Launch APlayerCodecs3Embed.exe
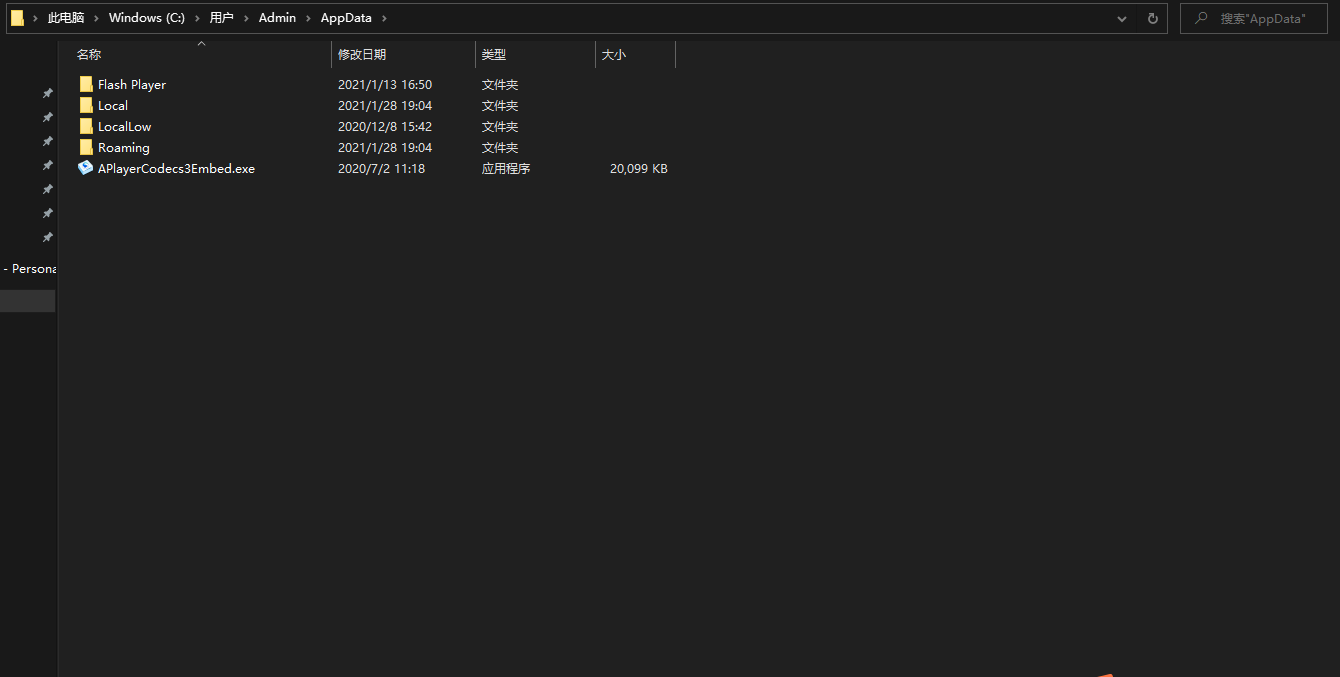Image resolution: width=1340 pixels, height=677 pixels. 176,168
